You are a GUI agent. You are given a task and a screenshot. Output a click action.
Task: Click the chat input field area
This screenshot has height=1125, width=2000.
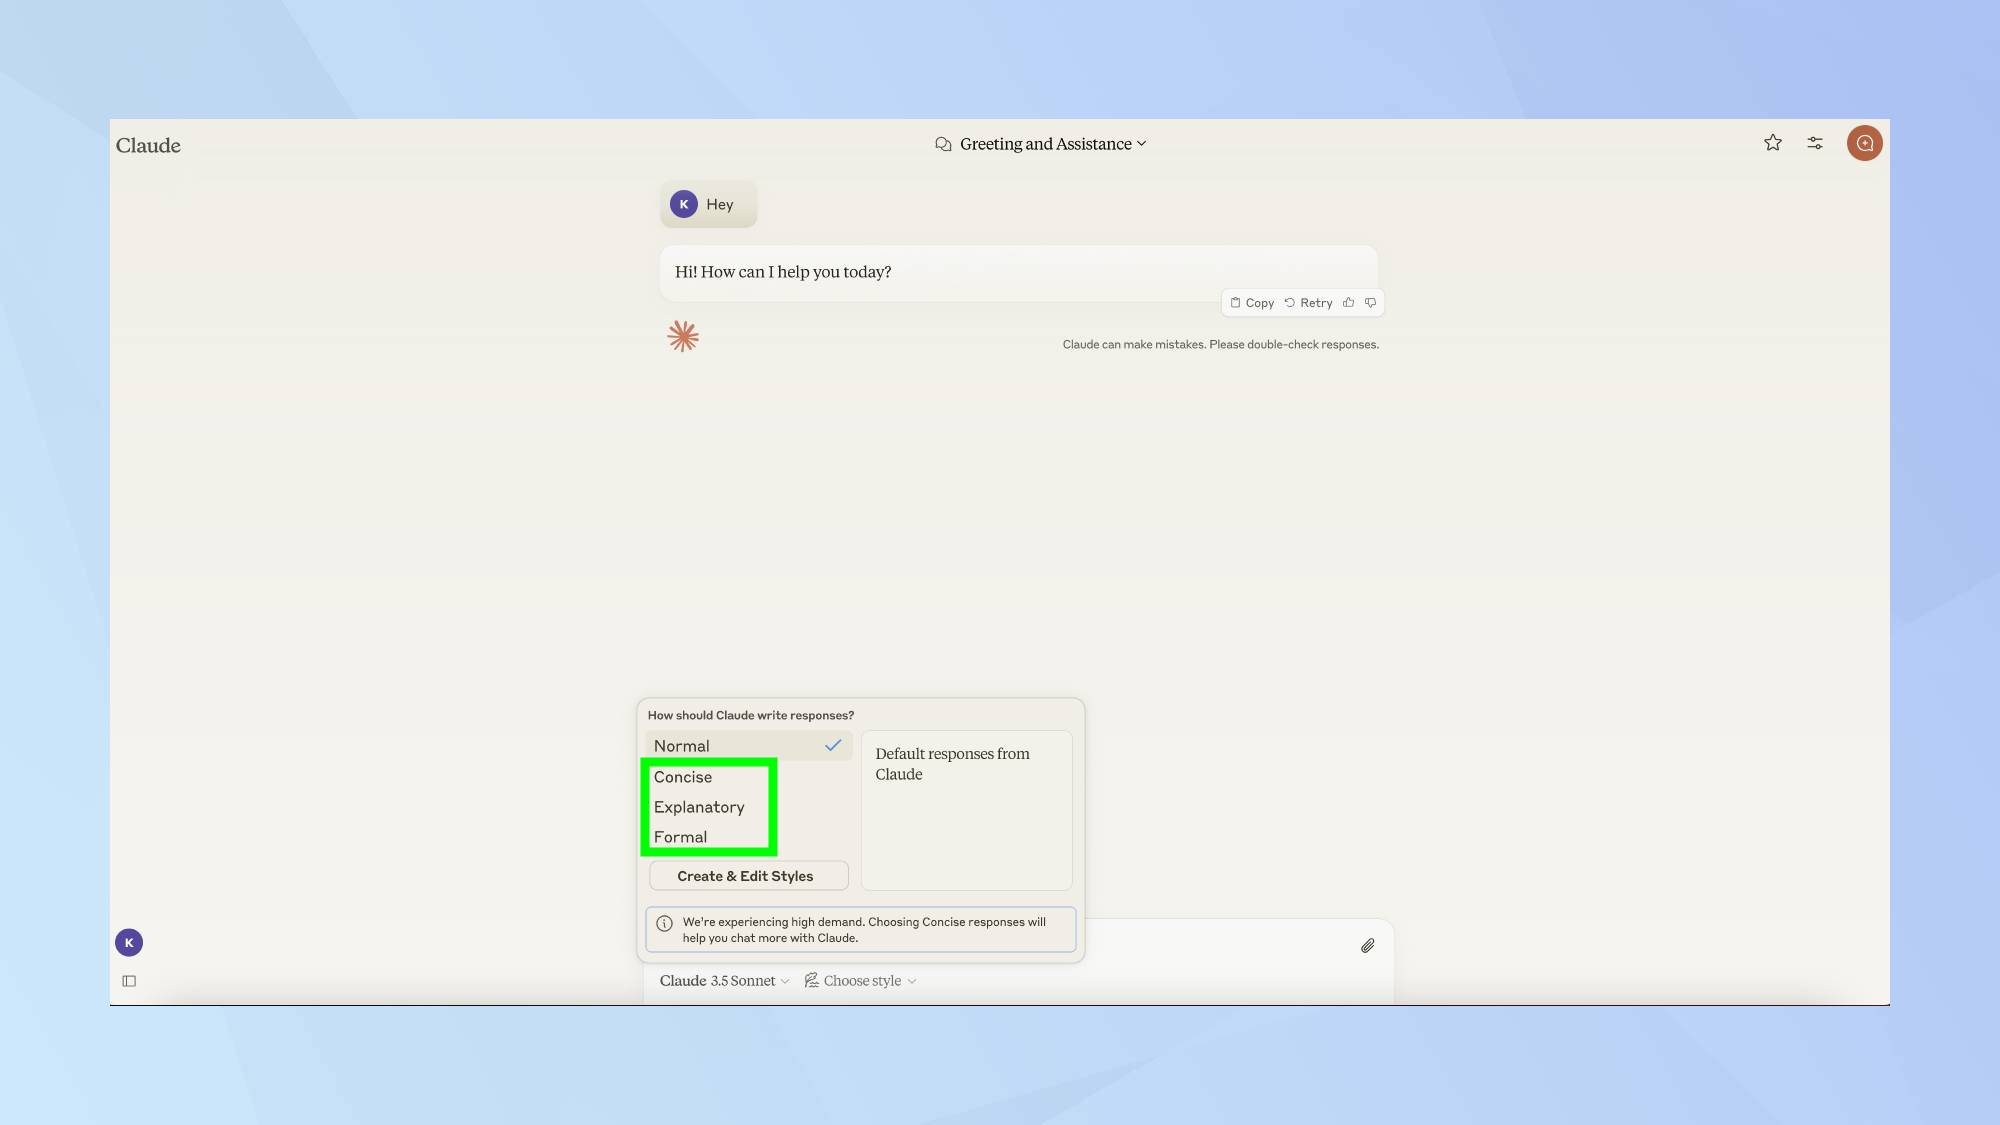(x=1018, y=945)
